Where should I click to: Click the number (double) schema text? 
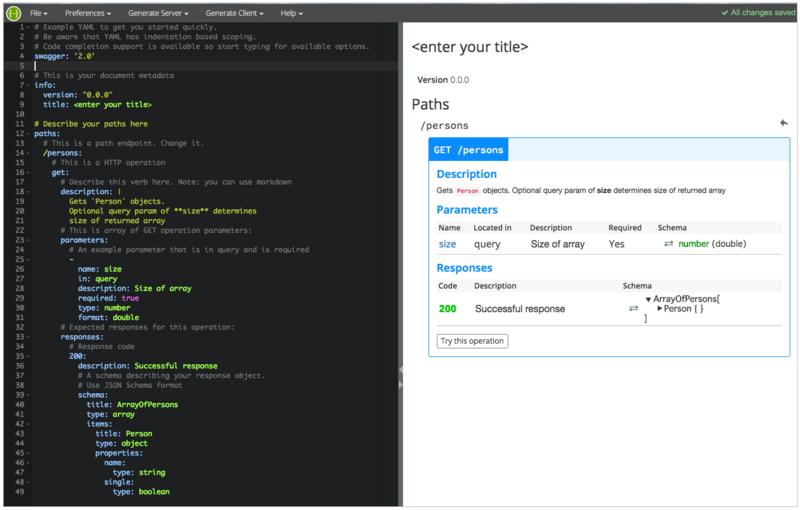(712, 244)
